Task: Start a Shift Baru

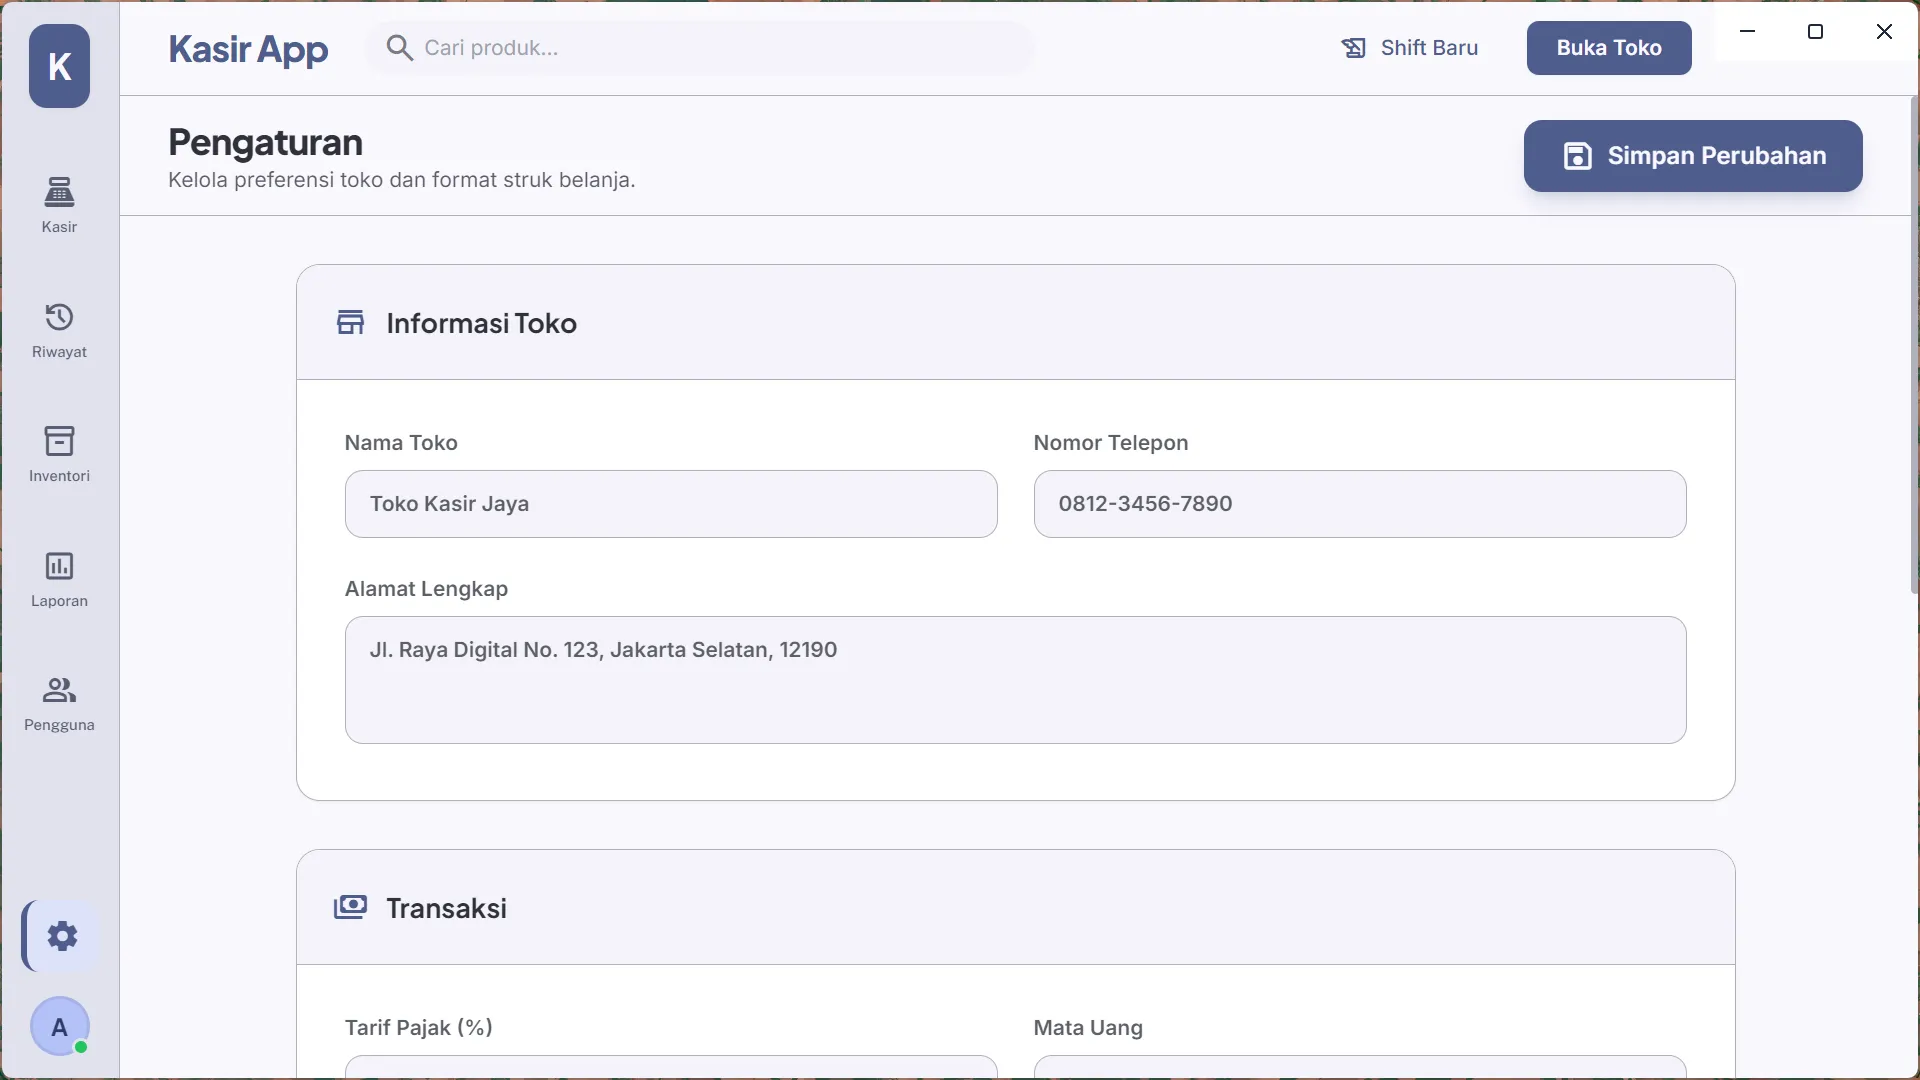Action: click(1409, 48)
